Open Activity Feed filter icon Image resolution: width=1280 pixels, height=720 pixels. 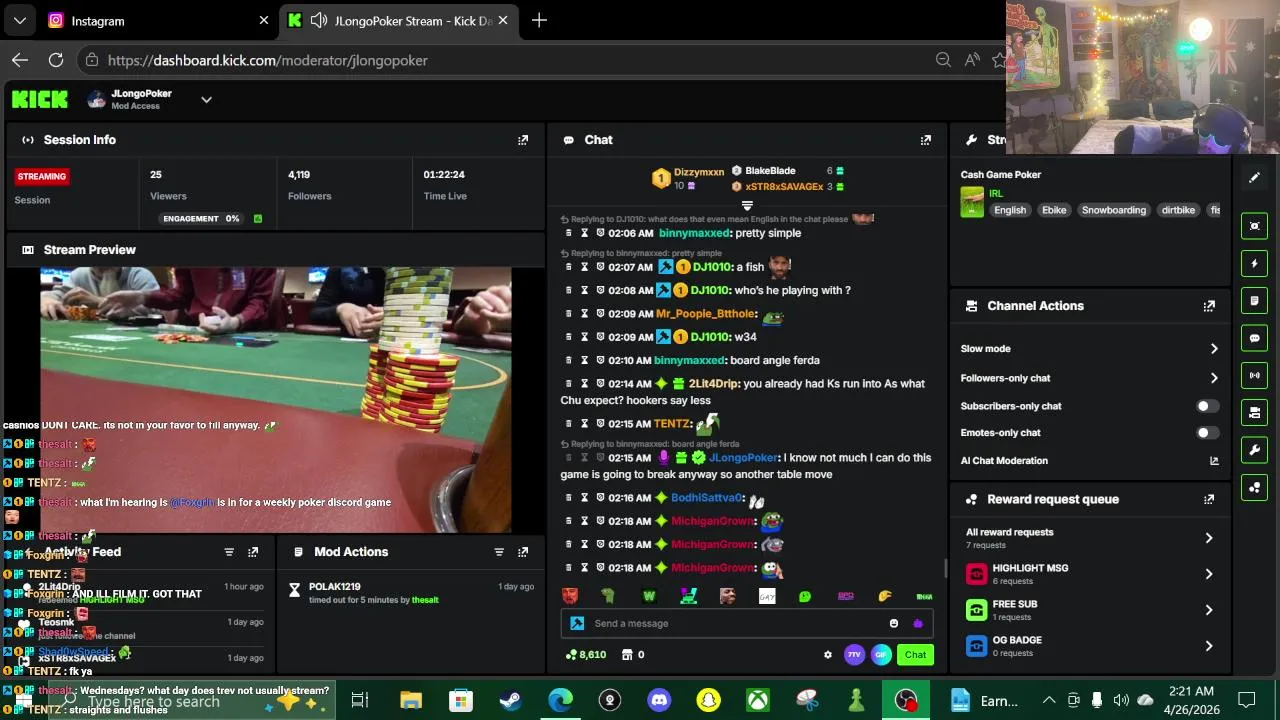click(229, 552)
